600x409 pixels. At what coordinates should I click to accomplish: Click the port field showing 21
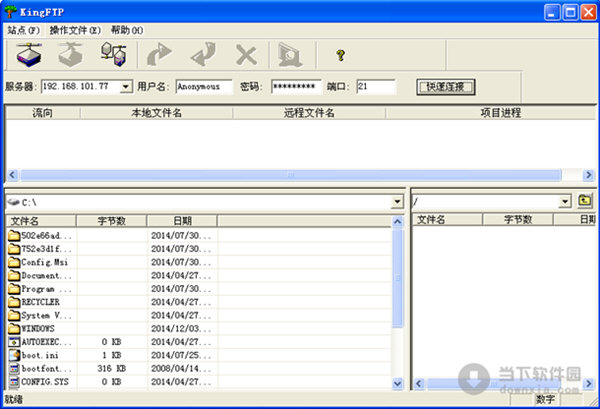tap(376, 86)
